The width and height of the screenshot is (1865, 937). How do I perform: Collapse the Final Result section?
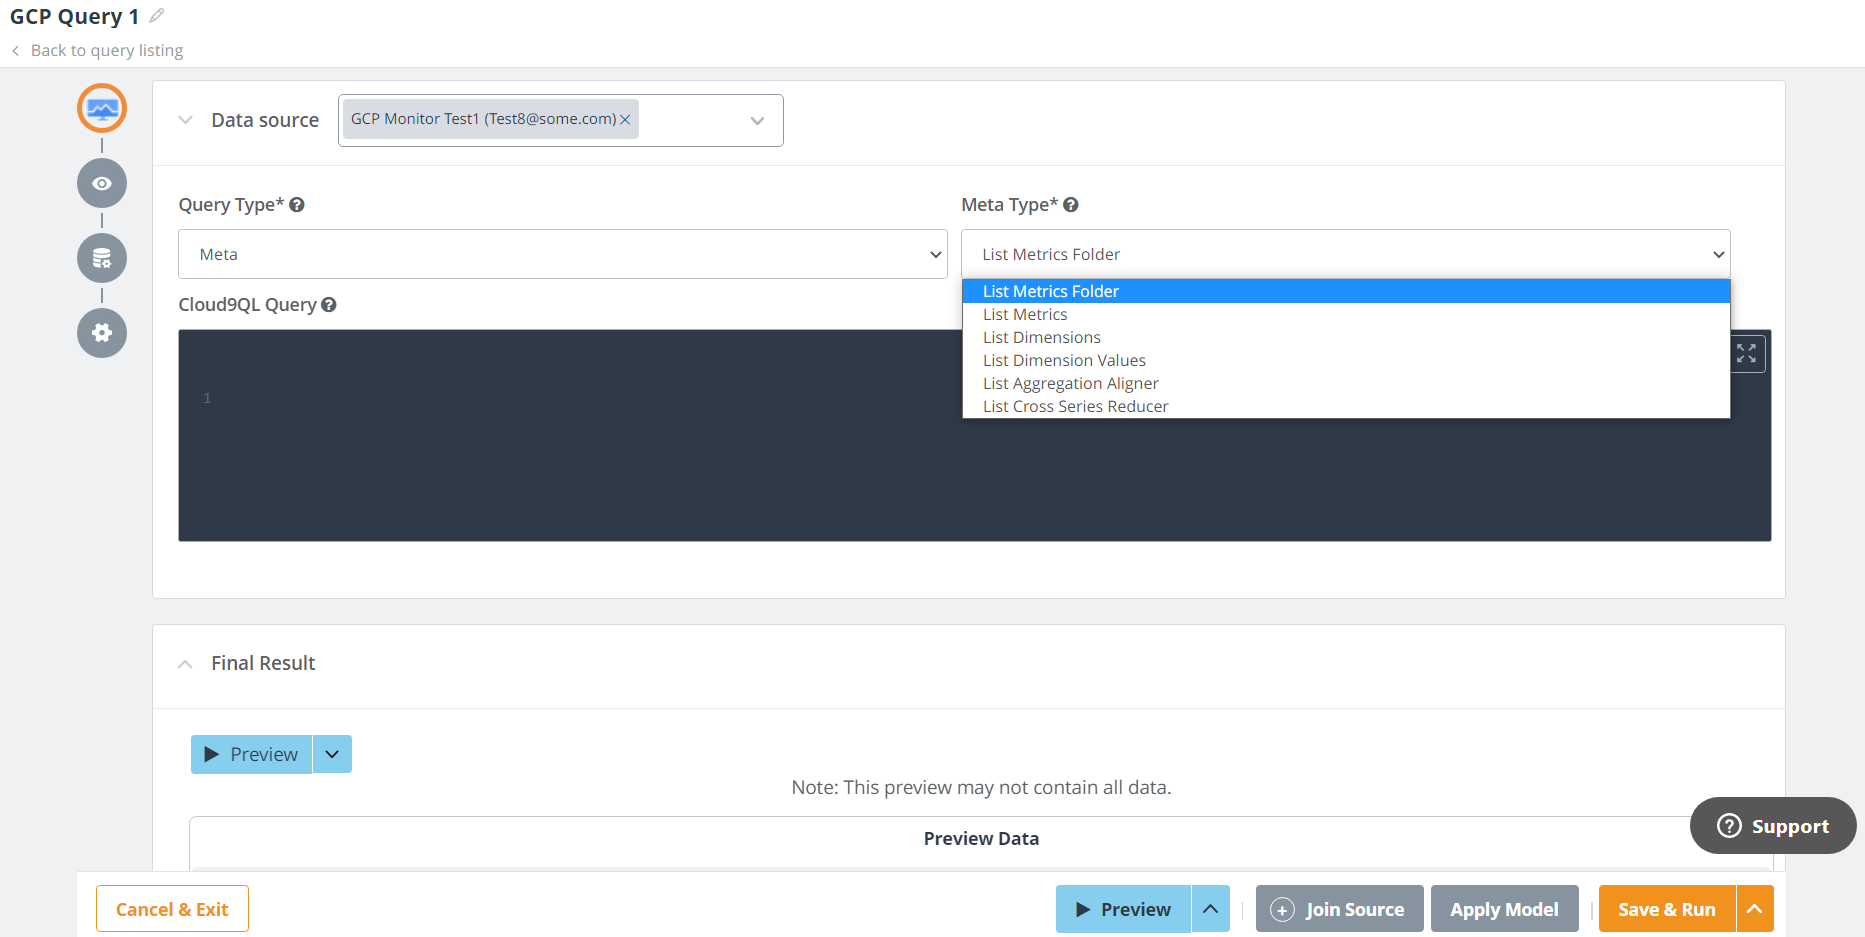(185, 664)
